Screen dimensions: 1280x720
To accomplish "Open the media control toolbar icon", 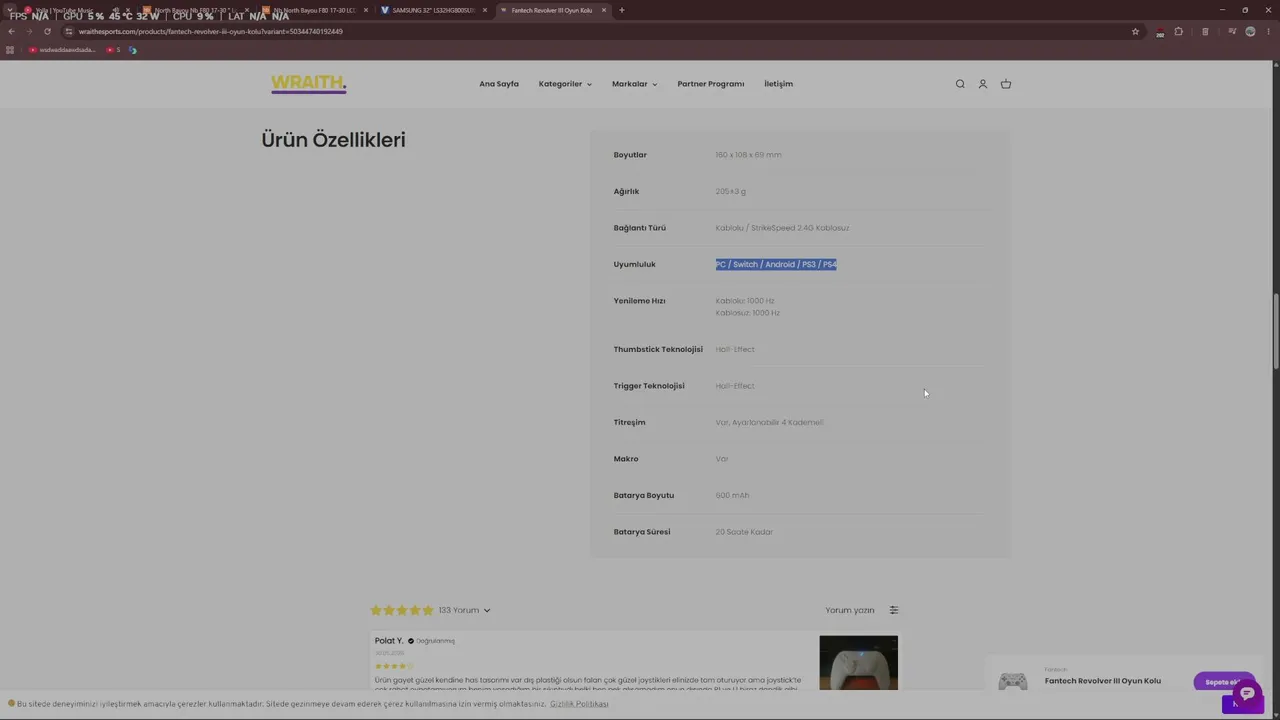I will pyautogui.click(x=1231, y=31).
